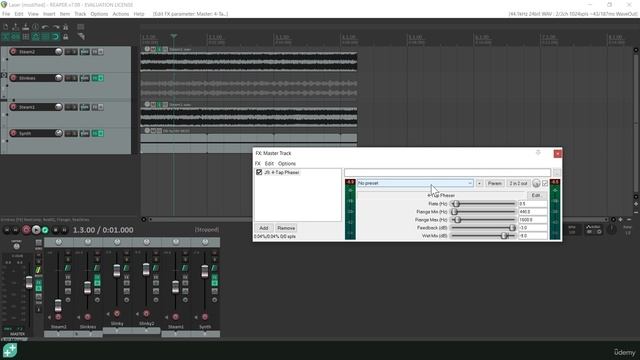Click the Wet Mix (dB) slider handle
This screenshot has height=360, width=640.
(x=504, y=236)
